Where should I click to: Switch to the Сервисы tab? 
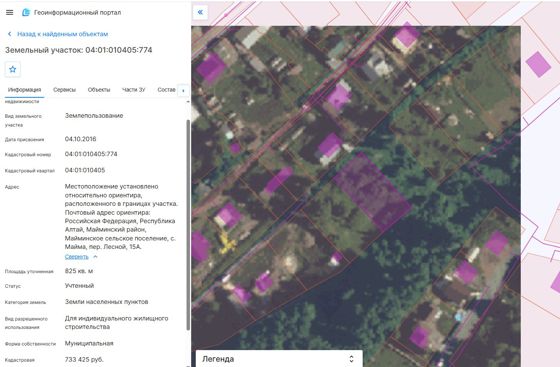point(64,90)
